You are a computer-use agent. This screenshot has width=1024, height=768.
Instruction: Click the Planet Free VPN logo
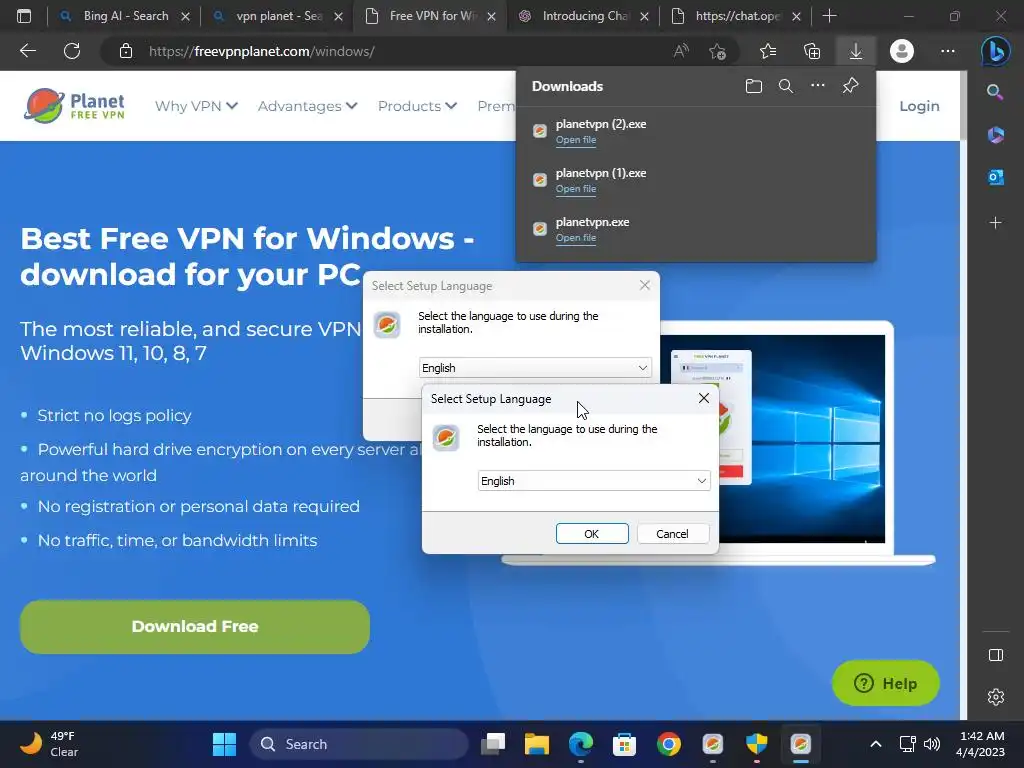click(74, 106)
